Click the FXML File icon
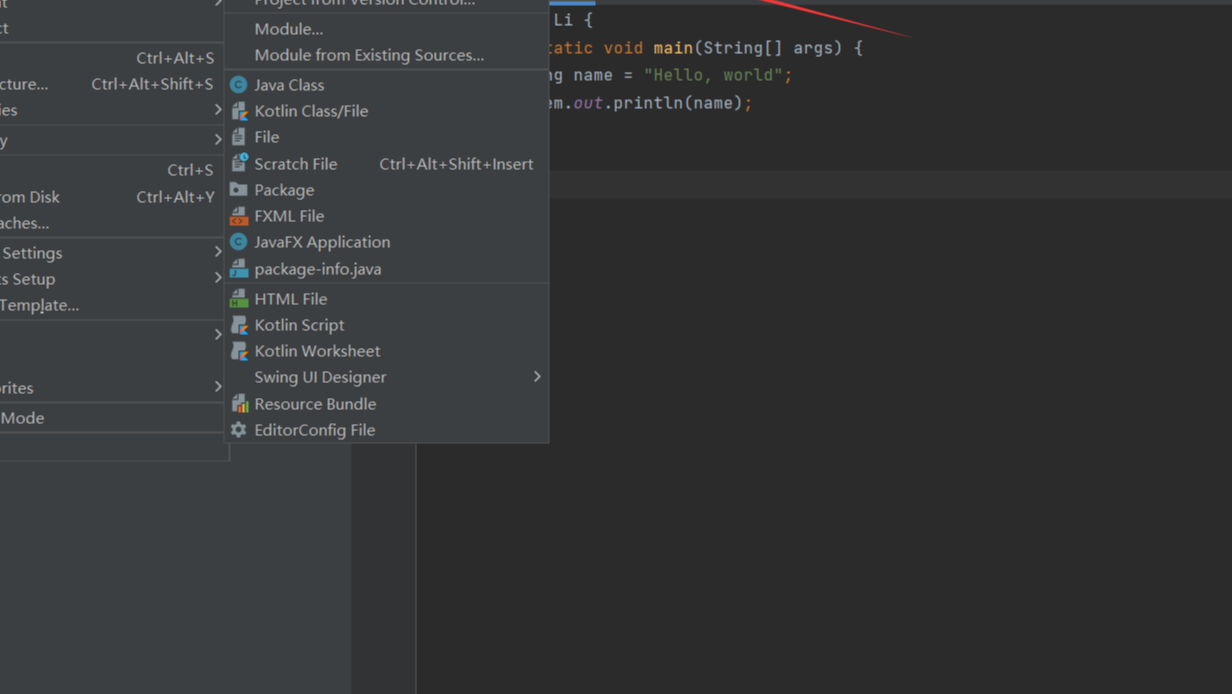 (239, 216)
